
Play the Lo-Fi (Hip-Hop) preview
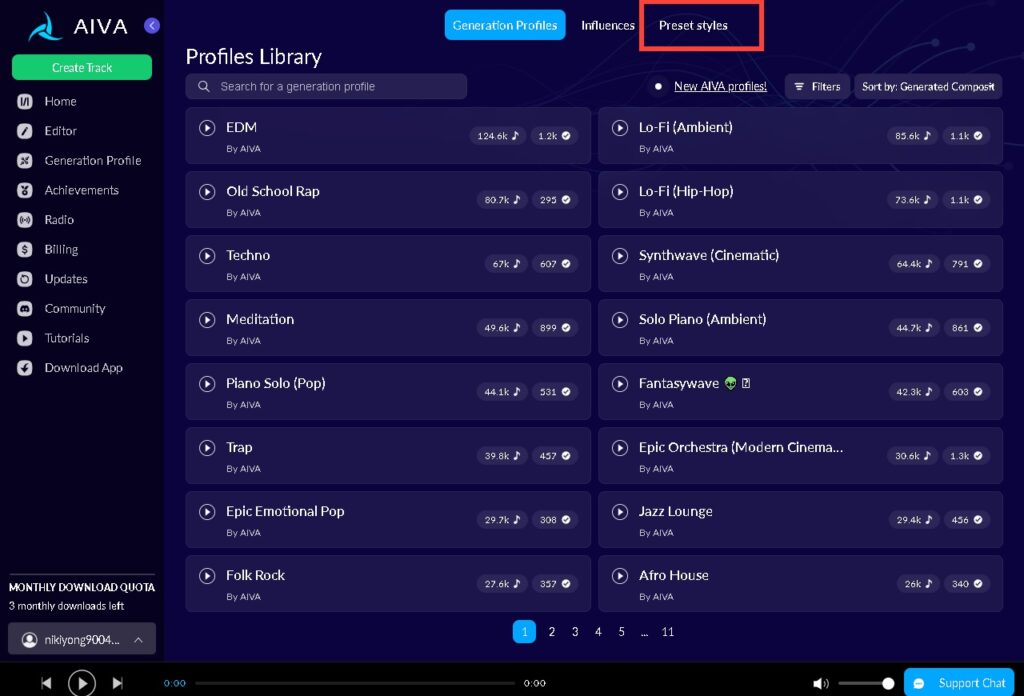(620, 192)
